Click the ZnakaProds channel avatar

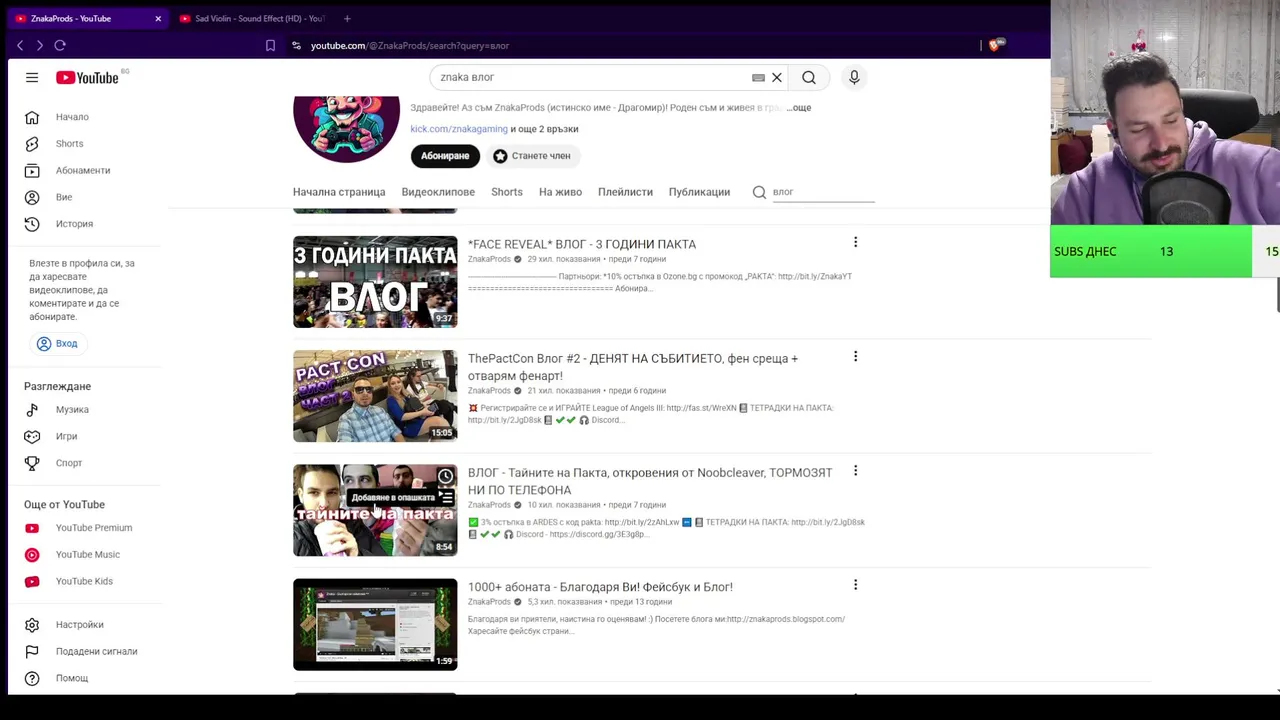[x=346, y=128]
